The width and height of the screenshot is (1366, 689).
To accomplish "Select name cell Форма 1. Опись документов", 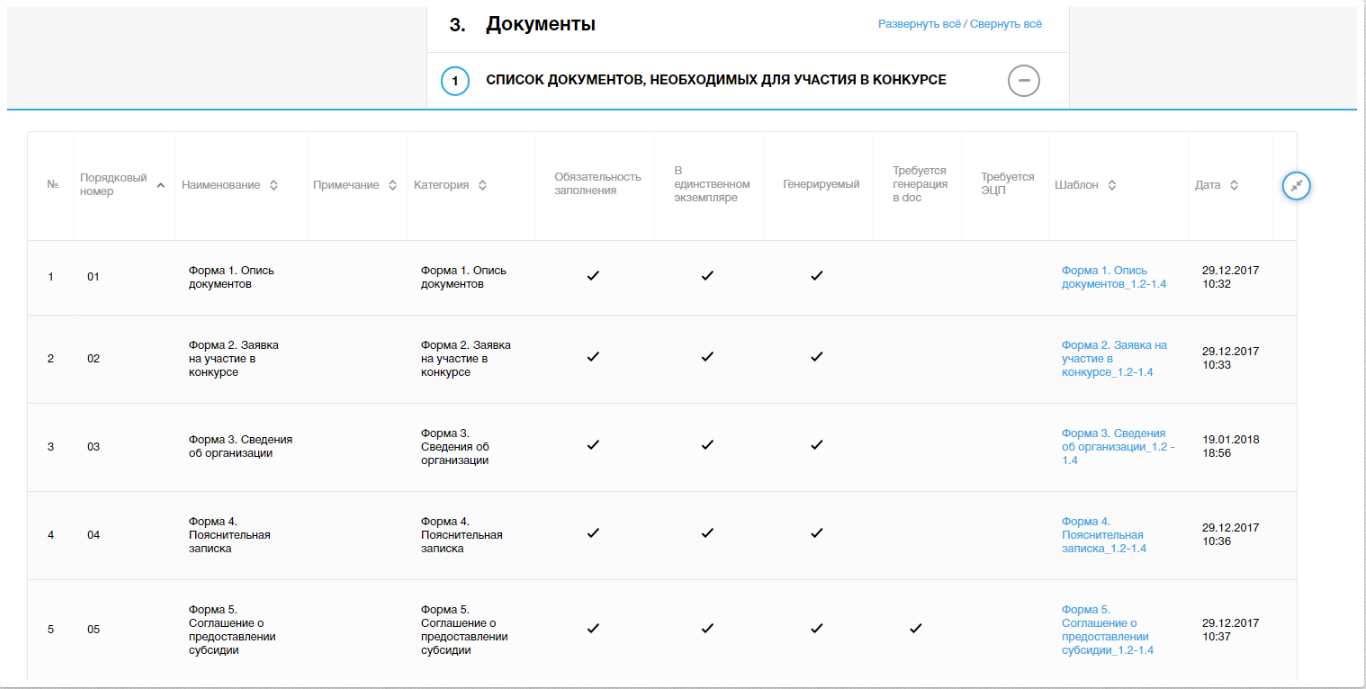I will pos(231,277).
